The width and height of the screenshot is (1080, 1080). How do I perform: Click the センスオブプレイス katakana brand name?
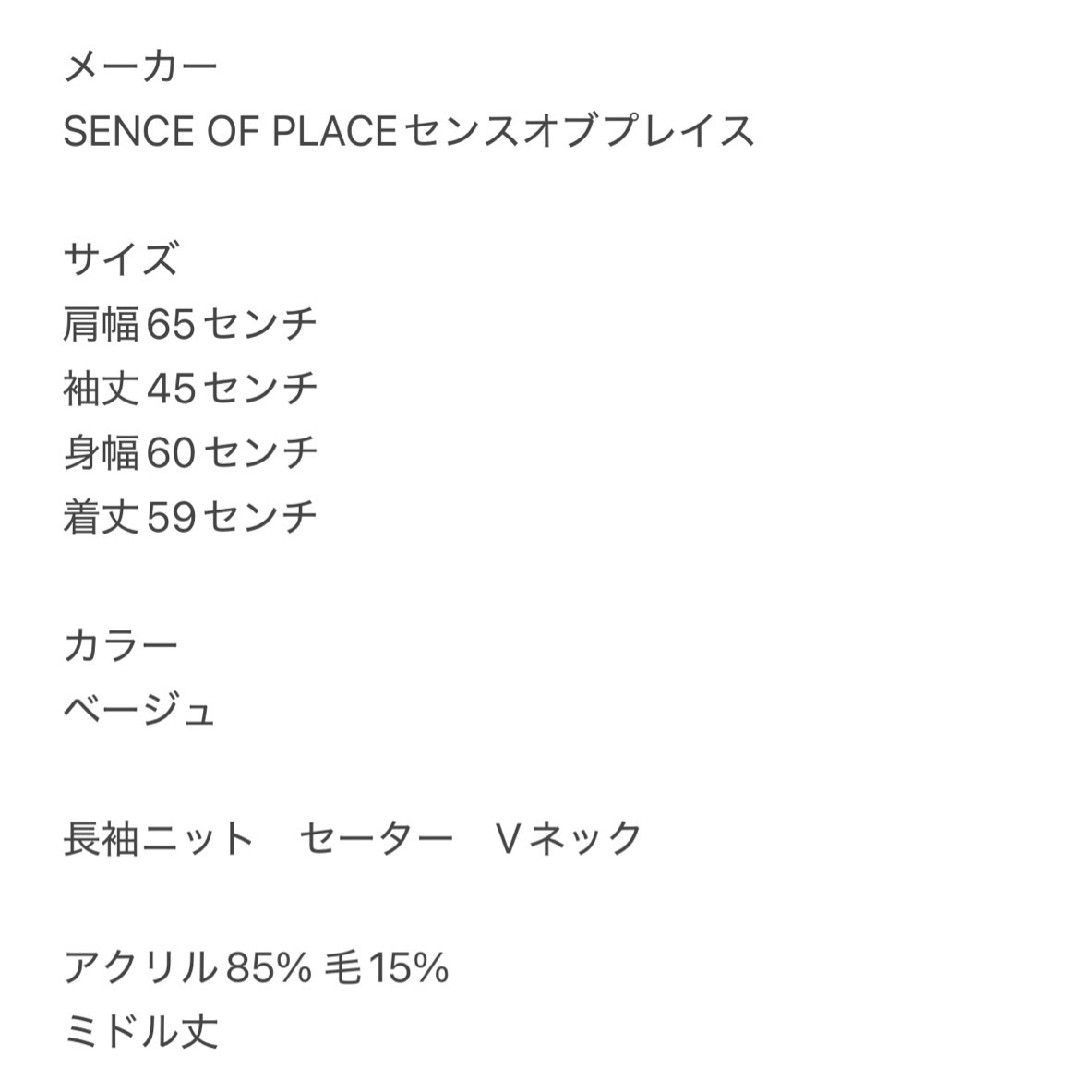[579, 131]
